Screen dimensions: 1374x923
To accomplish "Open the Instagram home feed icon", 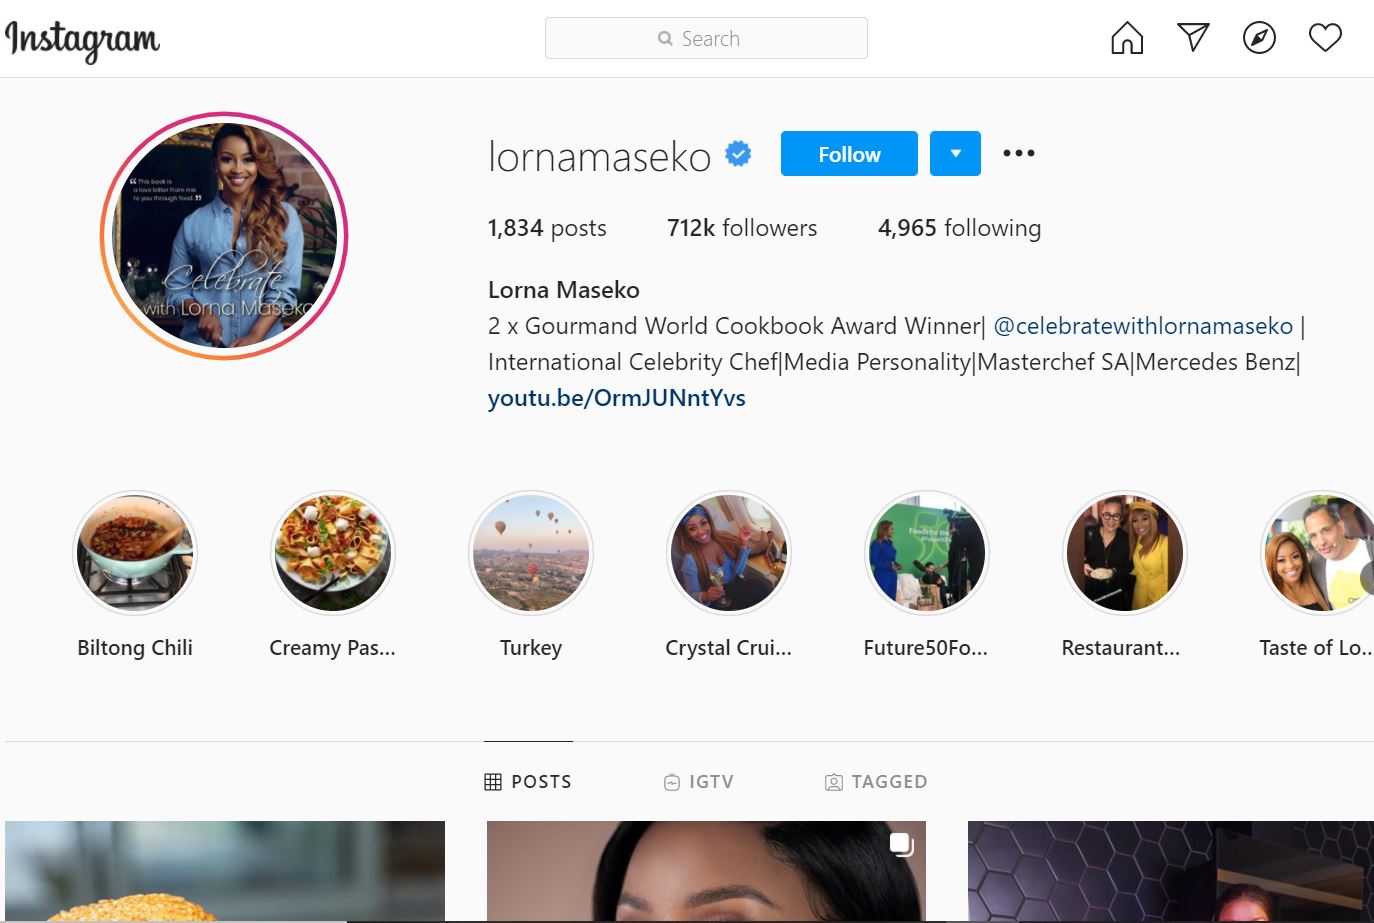I will tap(1127, 38).
